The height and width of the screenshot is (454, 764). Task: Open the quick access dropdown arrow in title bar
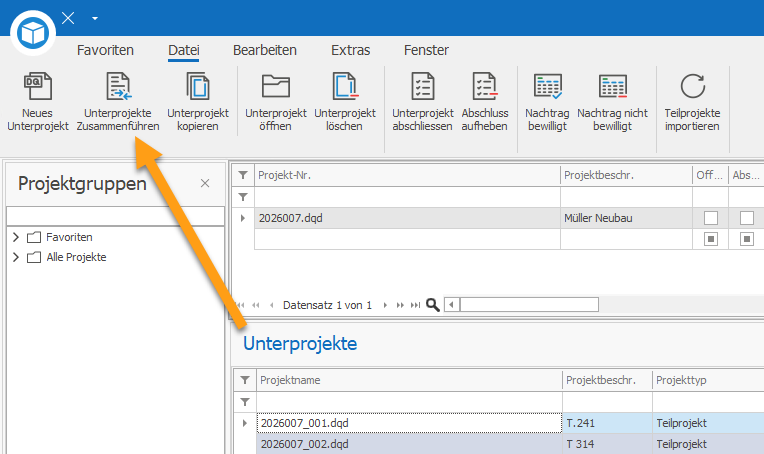point(95,19)
